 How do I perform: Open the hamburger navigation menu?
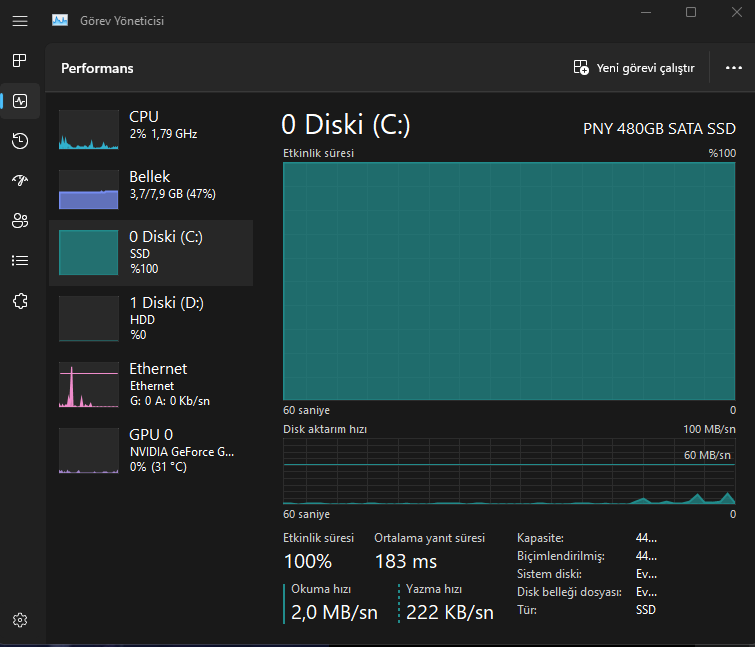click(x=20, y=20)
